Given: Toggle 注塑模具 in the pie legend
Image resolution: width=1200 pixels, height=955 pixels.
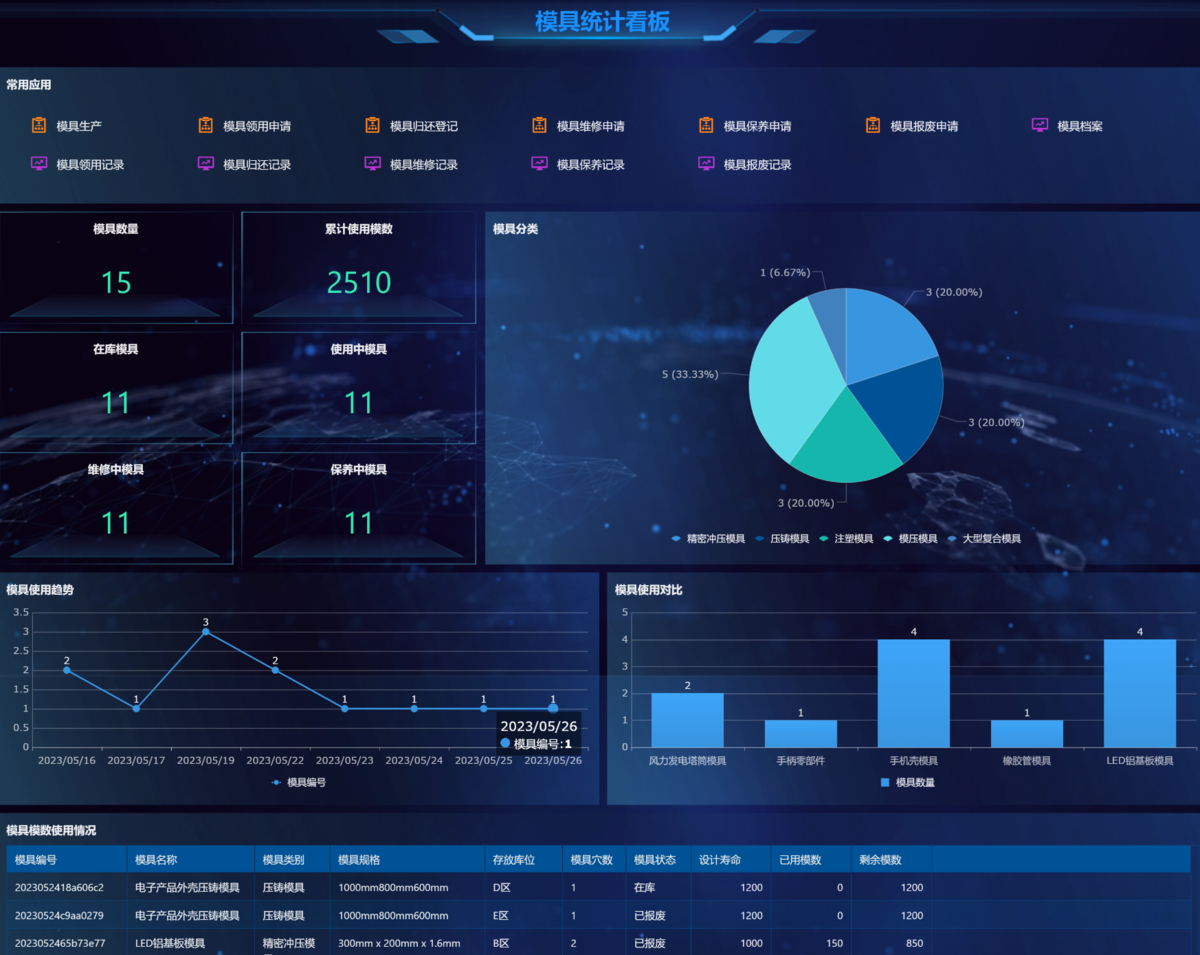Looking at the screenshot, I should 846,539.
